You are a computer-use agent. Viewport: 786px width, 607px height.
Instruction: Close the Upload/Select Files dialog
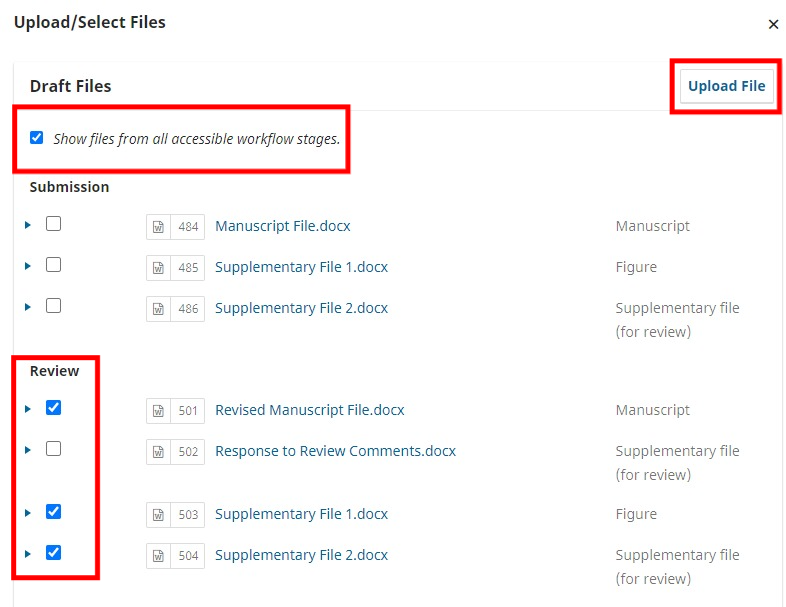[x=773, y=24]
